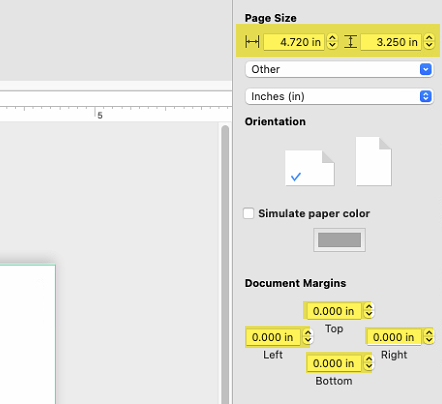Select the portrait orientation page icon
The height and width of the screenshot is (404, 442).
point(373,161)
